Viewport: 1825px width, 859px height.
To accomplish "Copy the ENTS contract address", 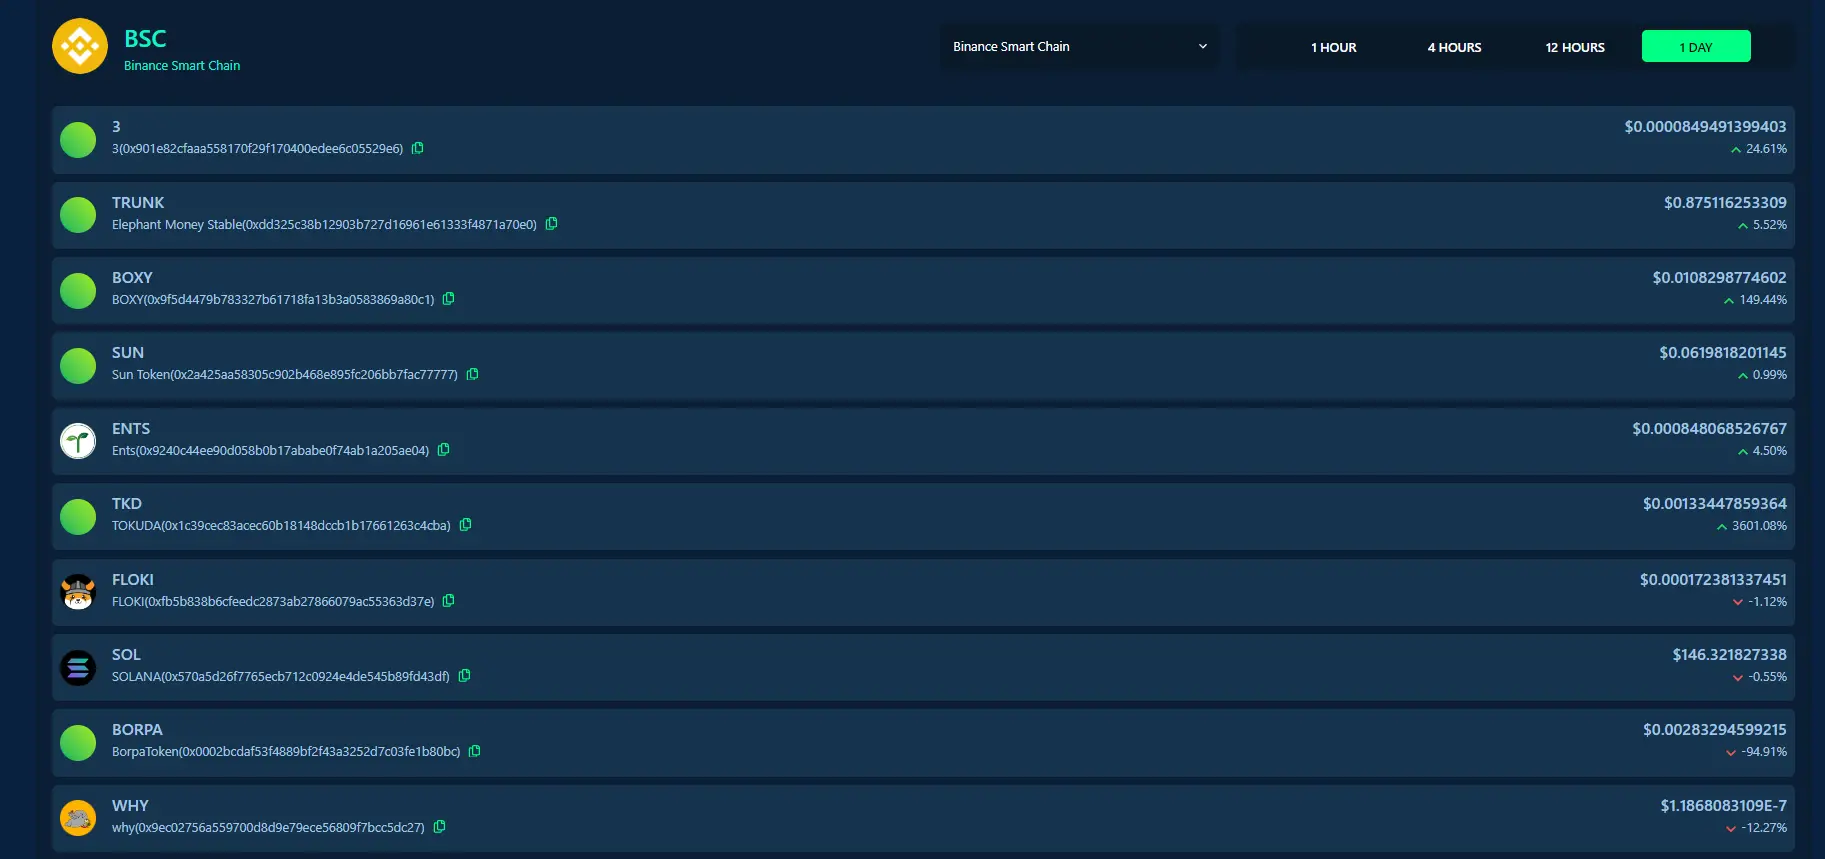I will [444, 450].
